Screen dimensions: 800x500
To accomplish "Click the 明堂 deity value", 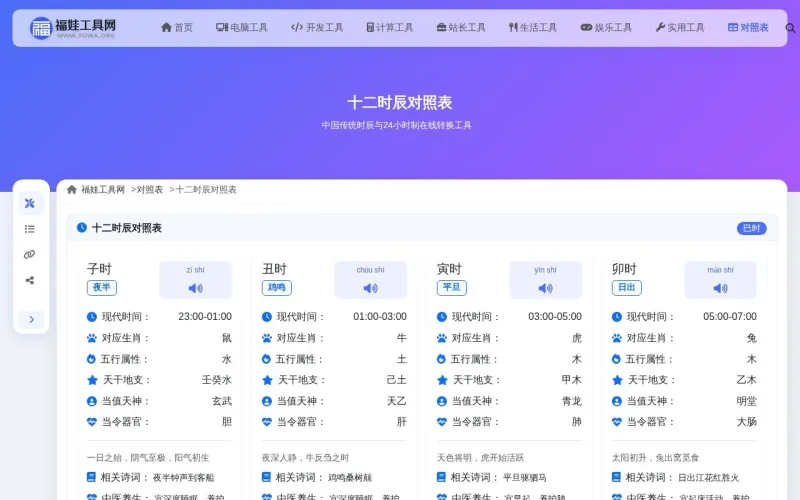I will pyautogui.click(x=746, y=402).
